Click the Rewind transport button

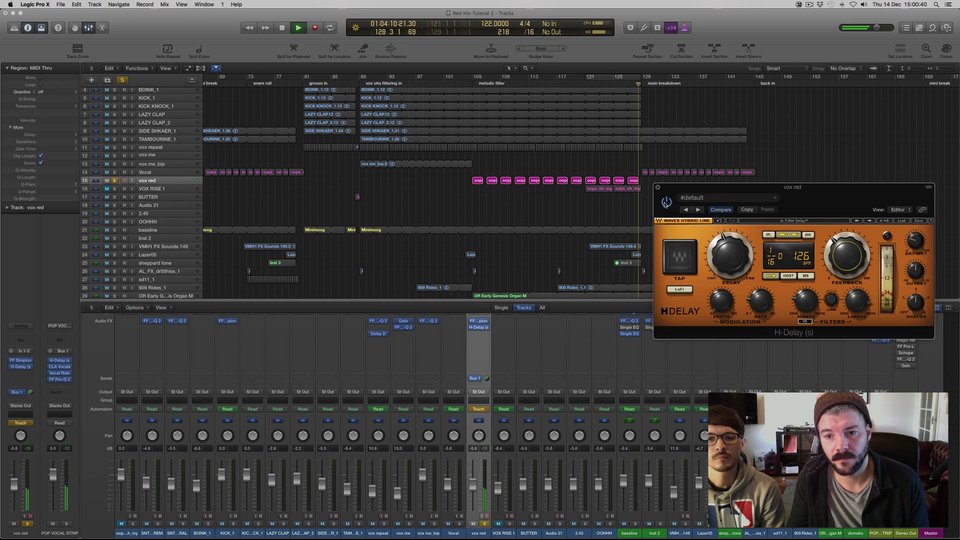pyautogui.click(x=249, y=28)
